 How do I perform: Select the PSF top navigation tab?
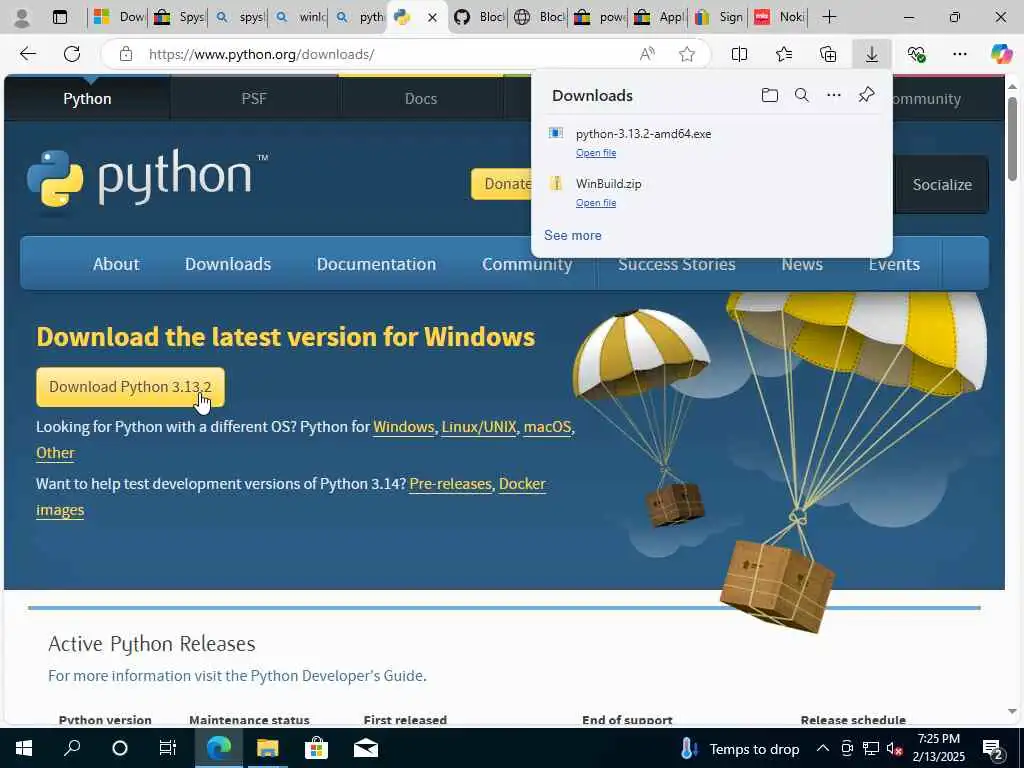[254, 99]
